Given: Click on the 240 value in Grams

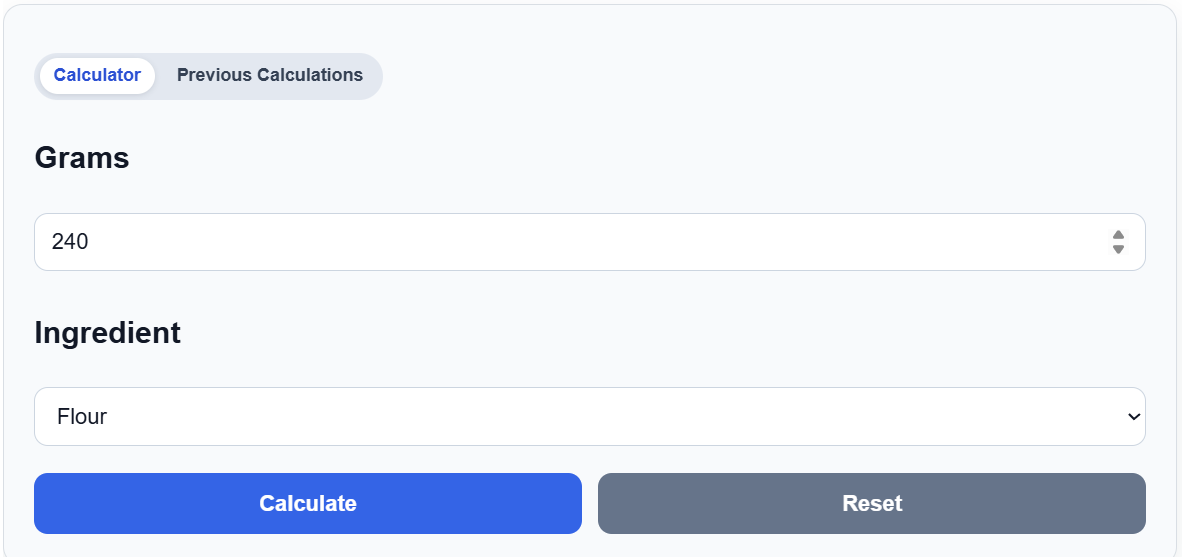Looking at the screenshot, I should pyautogui.click(x=69, y=242).
